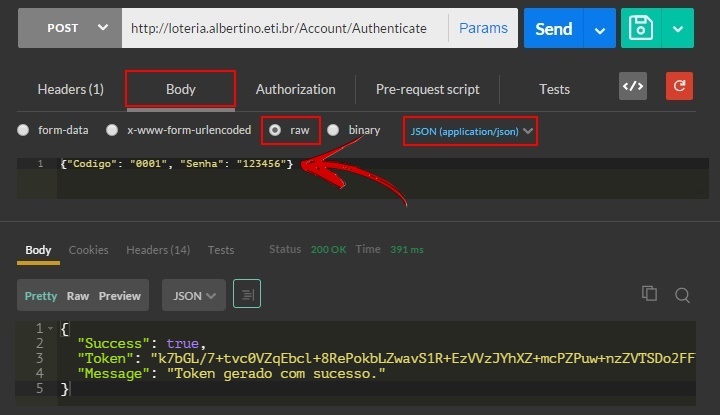The height and width of the screenshot is (415, 720).
Task: Click the "Token" value line in response
Action: click(386, 359)
